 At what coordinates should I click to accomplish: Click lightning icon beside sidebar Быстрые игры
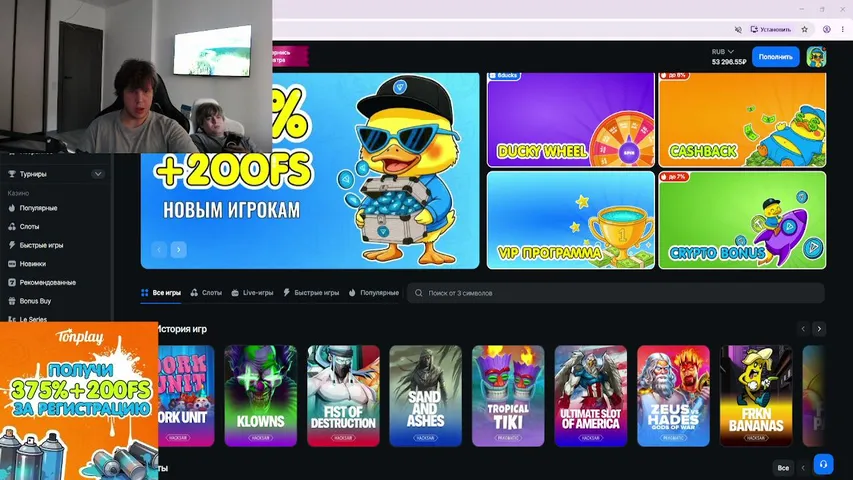pos(12,245)
